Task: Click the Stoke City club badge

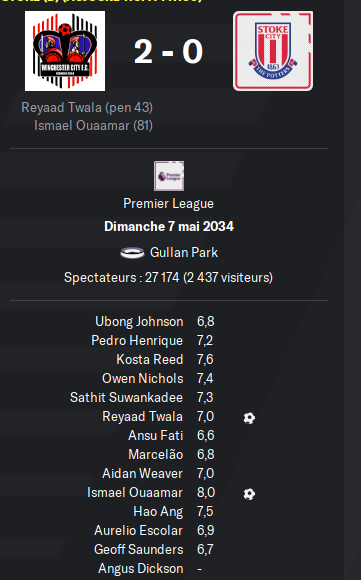Action: (x=273, y=51)
